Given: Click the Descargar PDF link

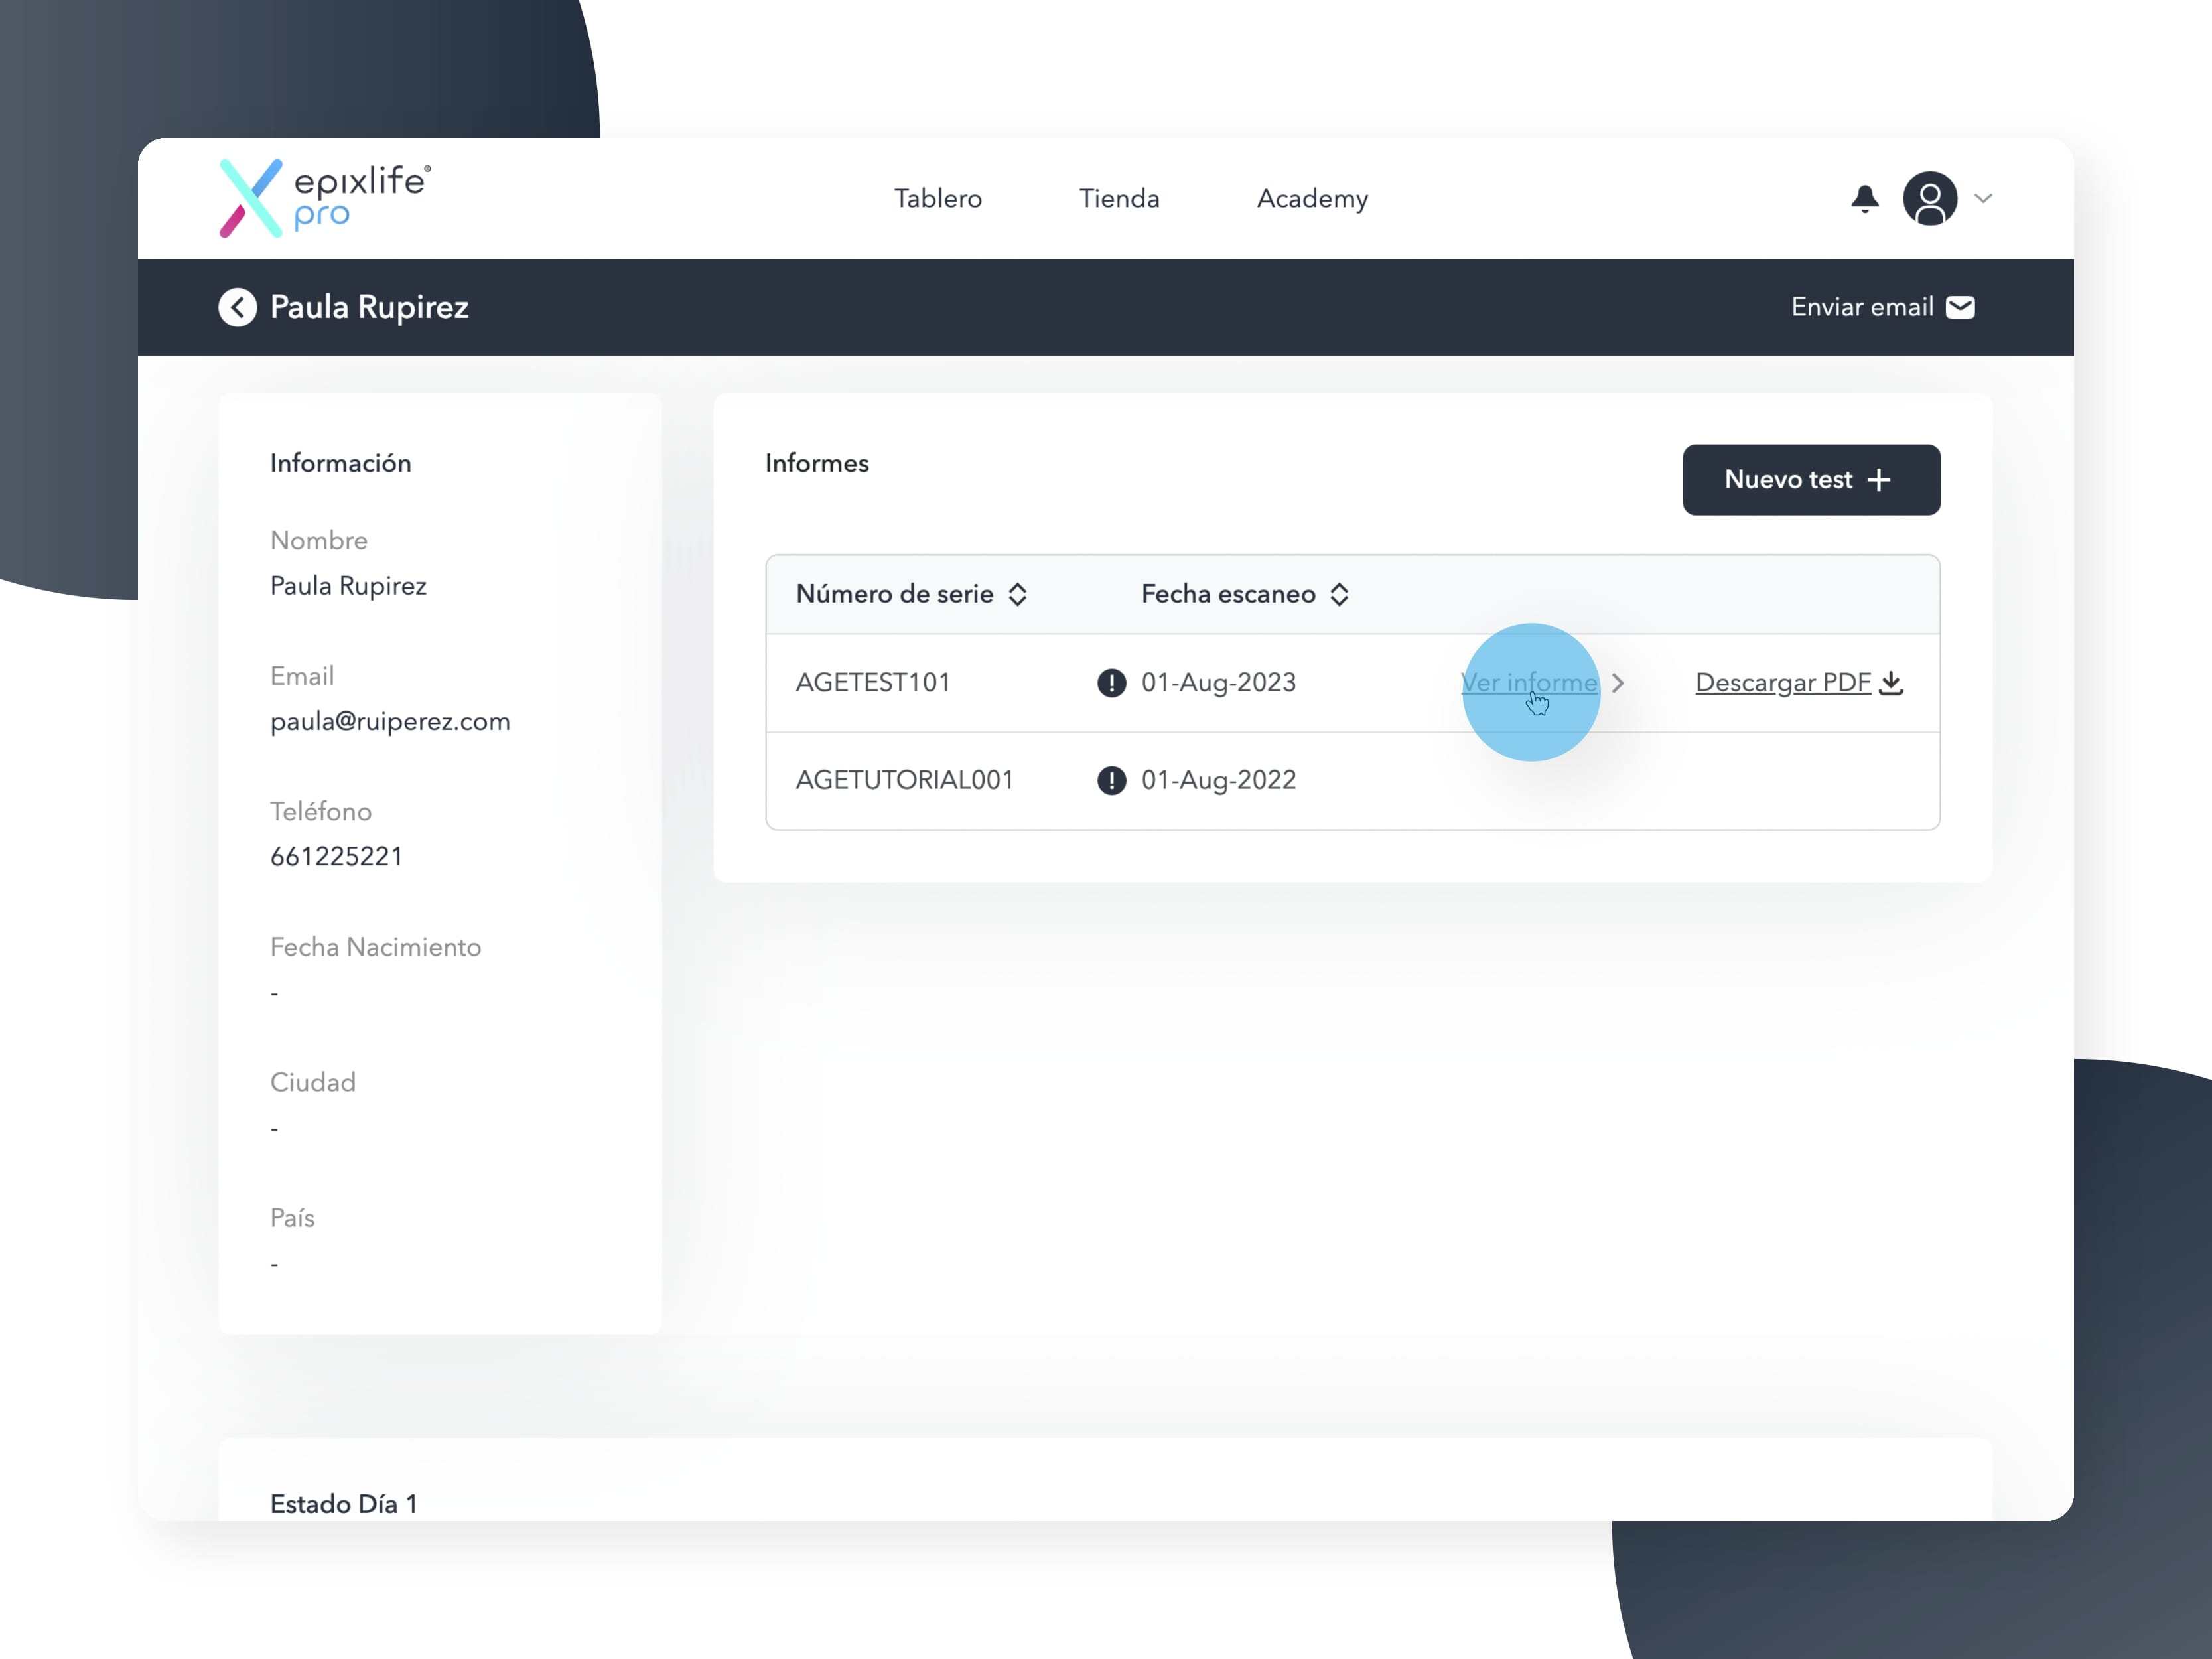Looking at the screenshot, I should [1782, 683].
